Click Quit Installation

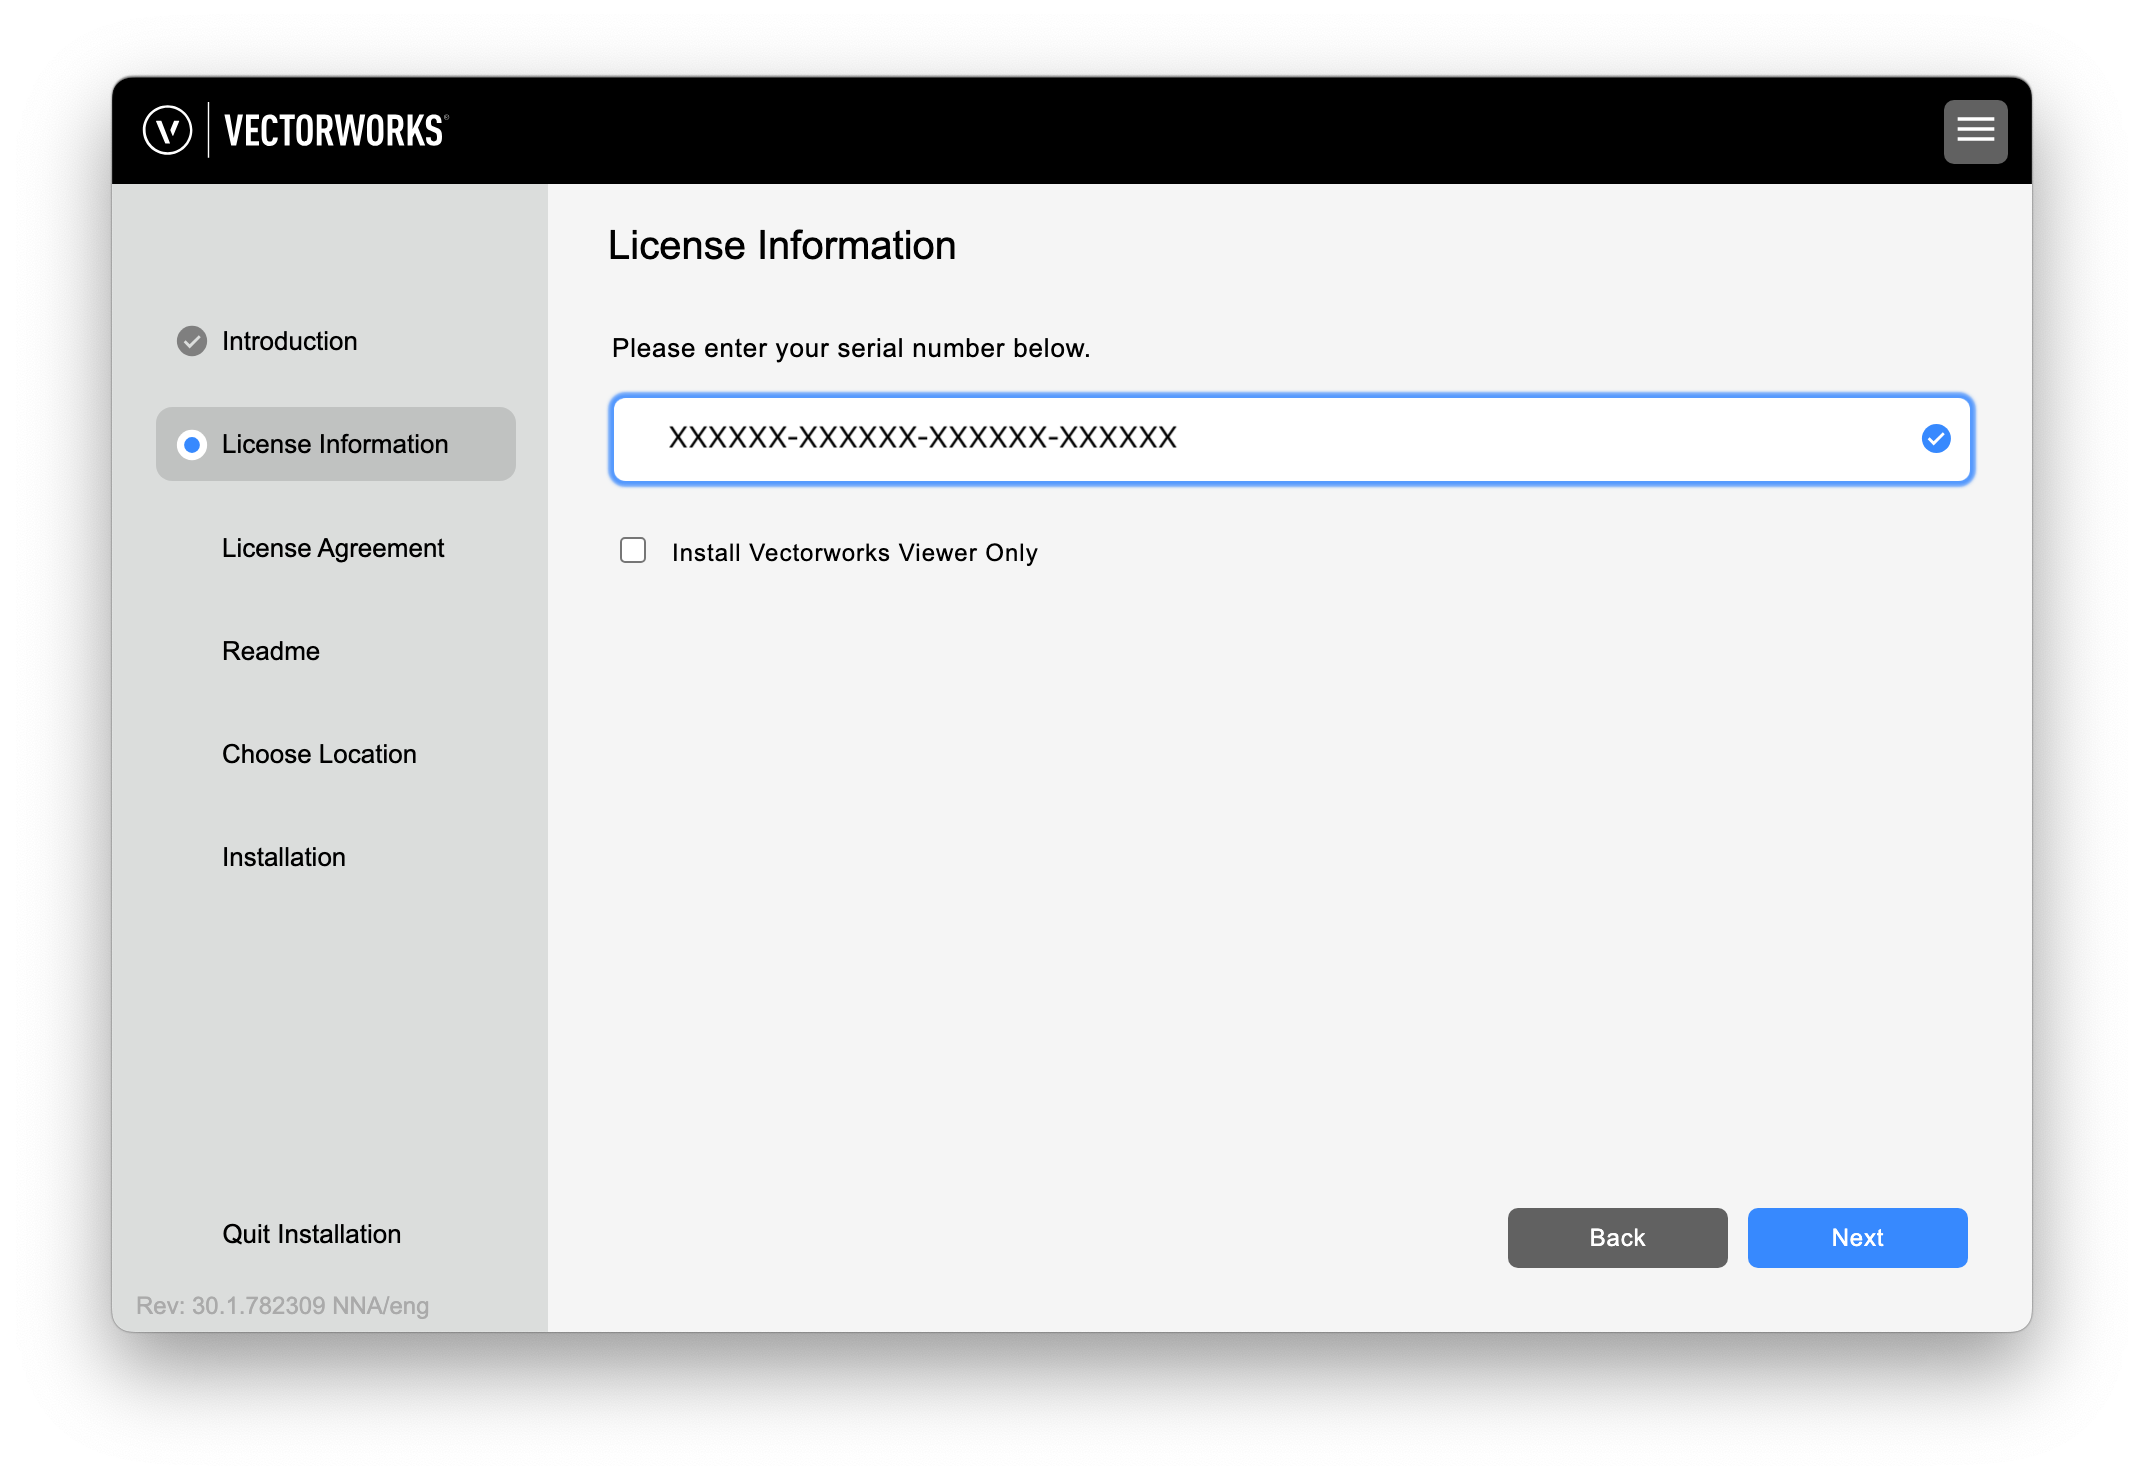click(311, 1234)
